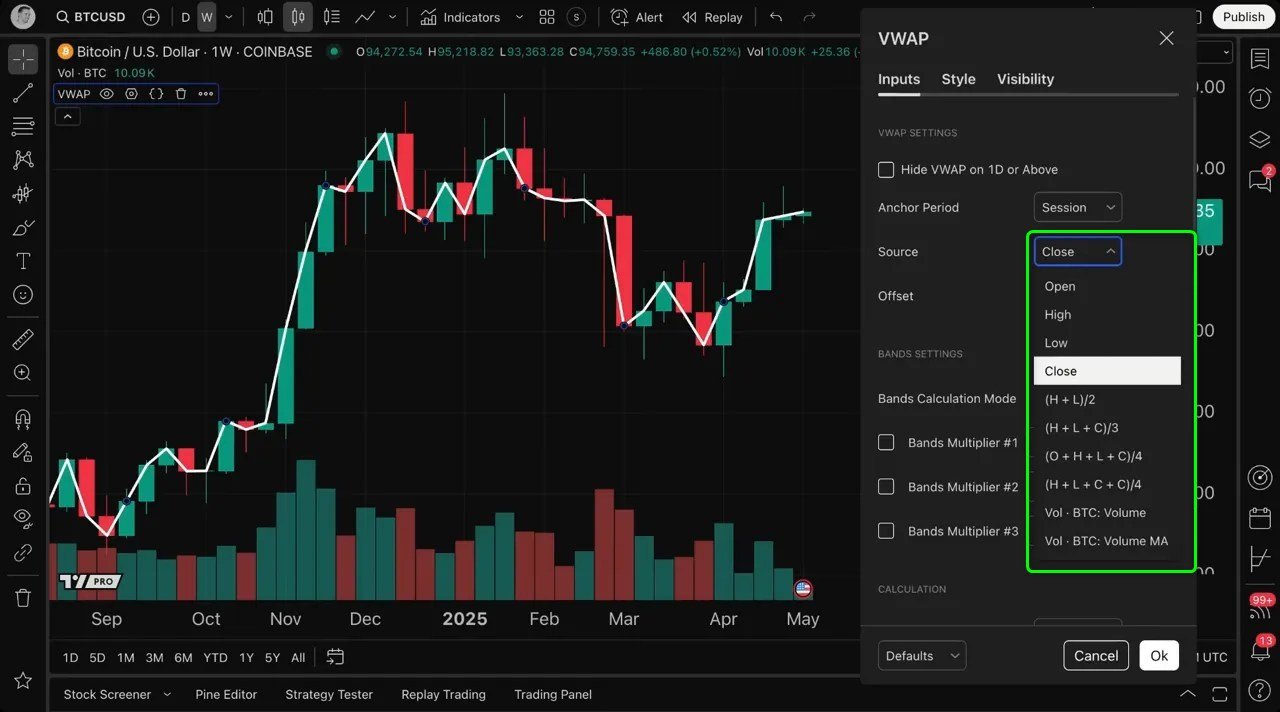Click the Alert clock icon in toolbar

click(620, 17)
